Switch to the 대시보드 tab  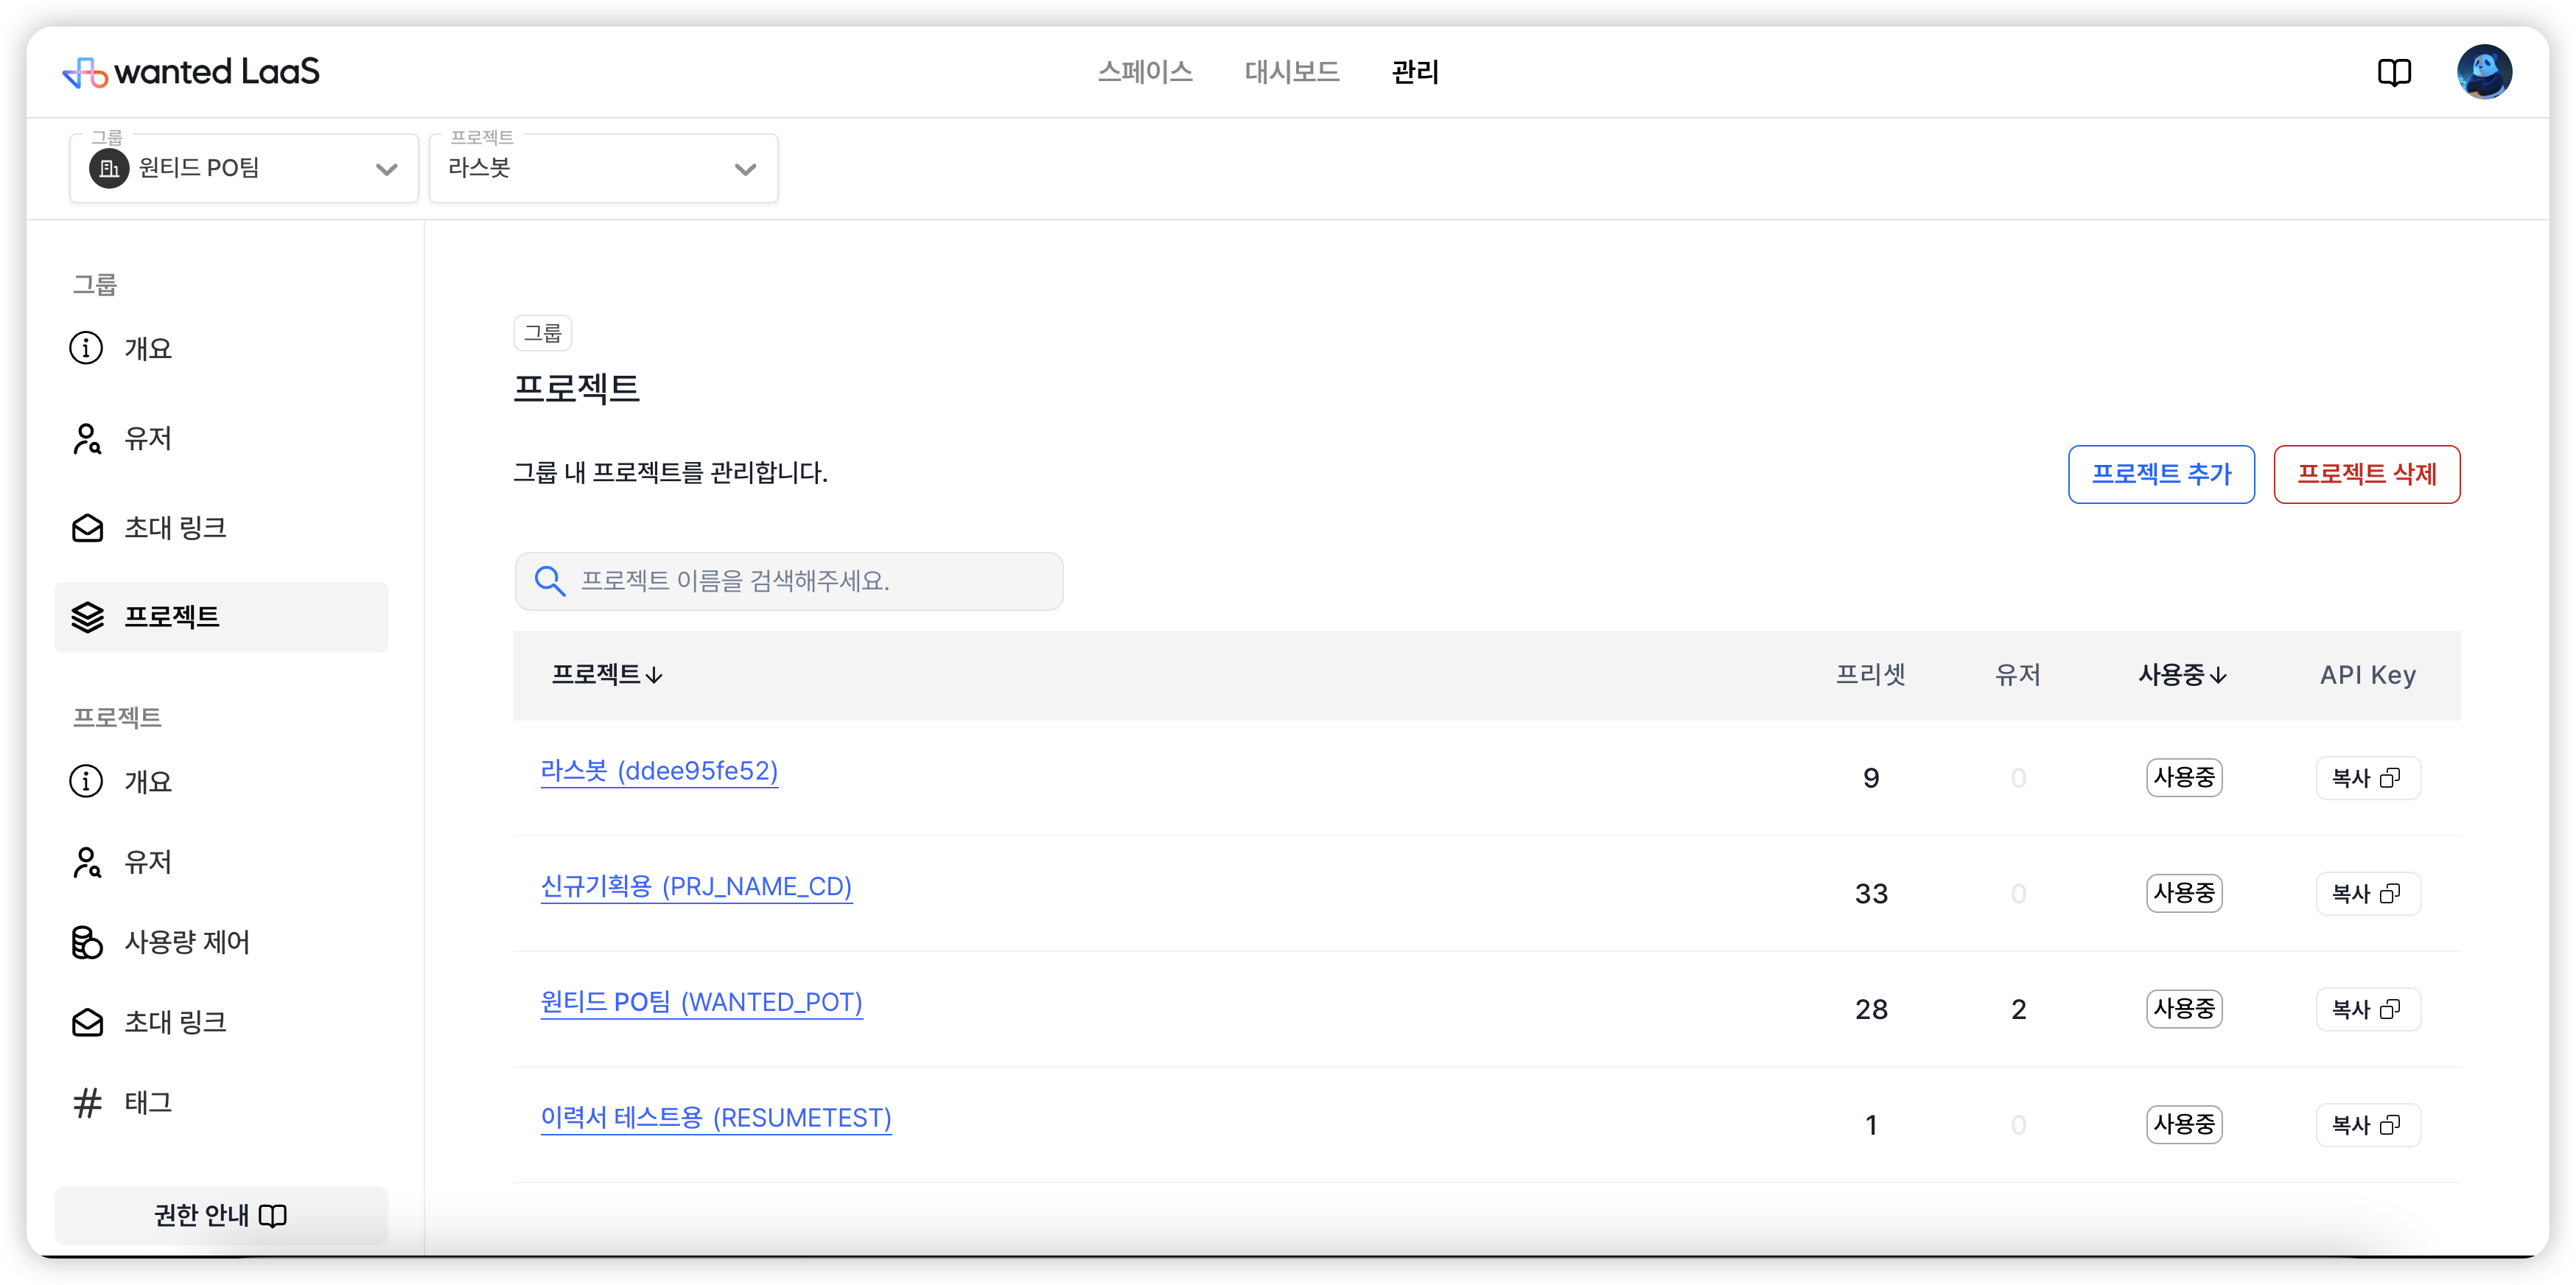1292,72
